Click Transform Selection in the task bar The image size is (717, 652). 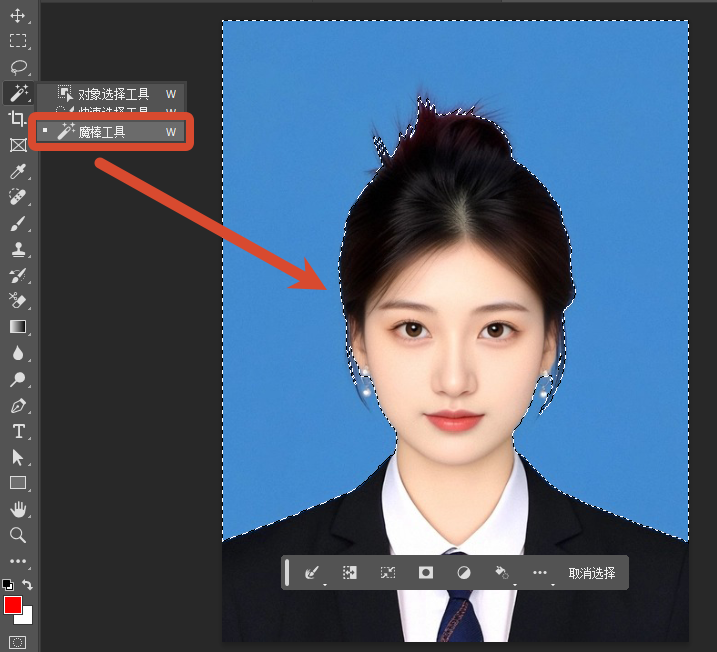click(x=388, y=573)
